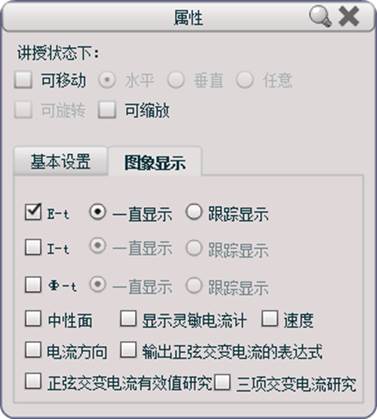Select the 图象显示 tab
This screenshot has height=419, width=377.
[155, 163]
